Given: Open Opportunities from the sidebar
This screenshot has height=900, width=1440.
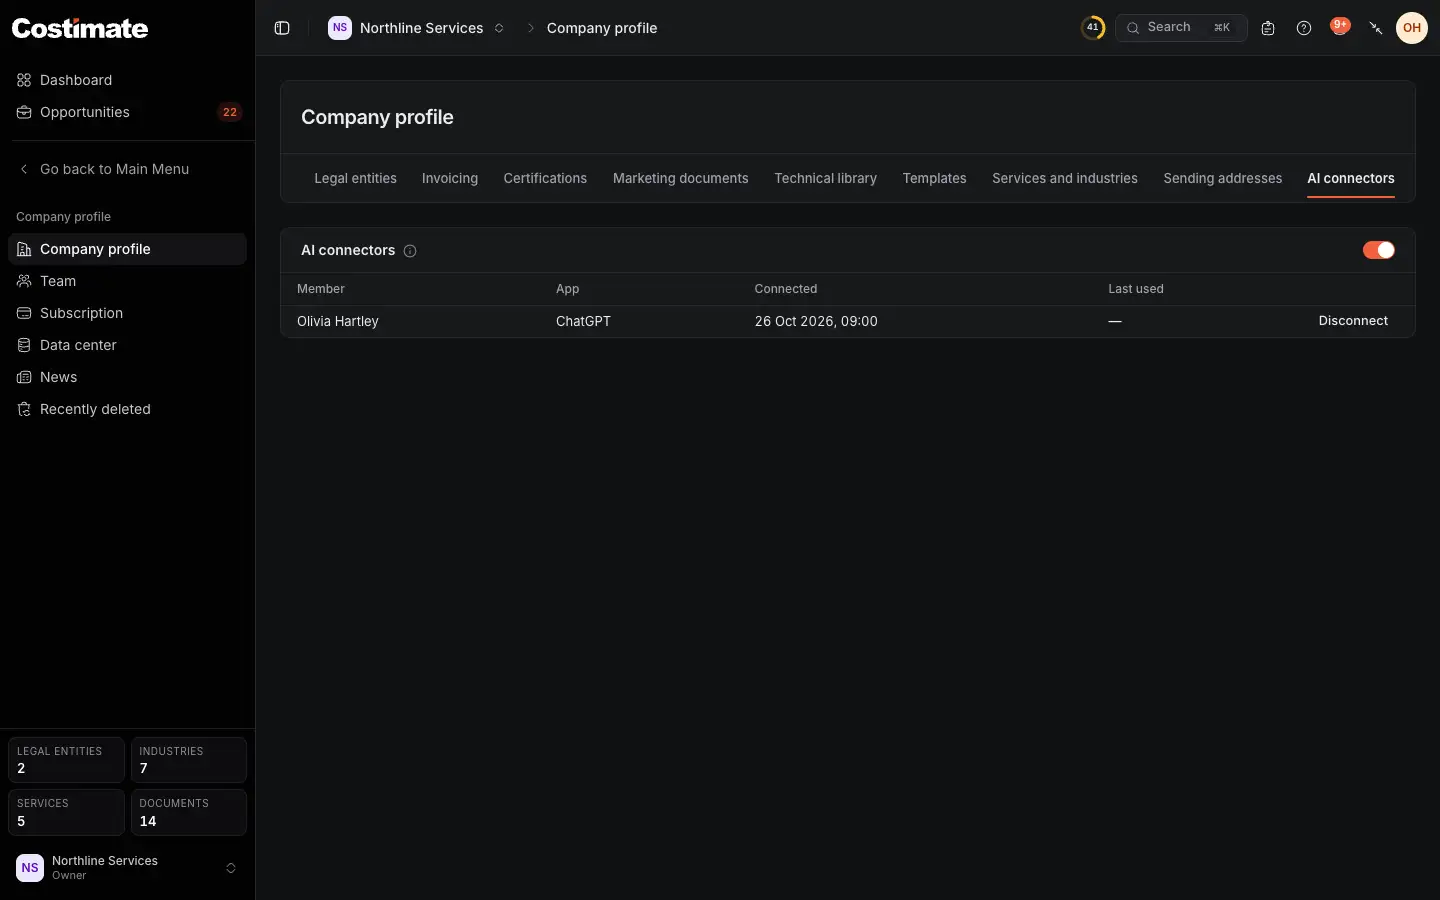Looking at the screenshot, I should pyautogui.click(x=127, y=112).
